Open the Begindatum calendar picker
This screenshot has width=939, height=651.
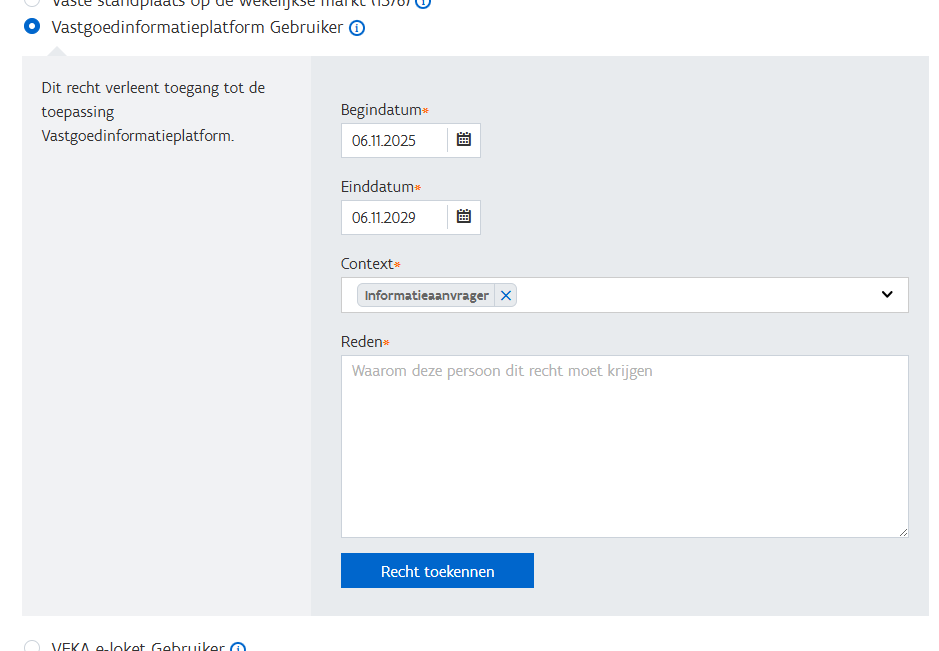(464, 140)
